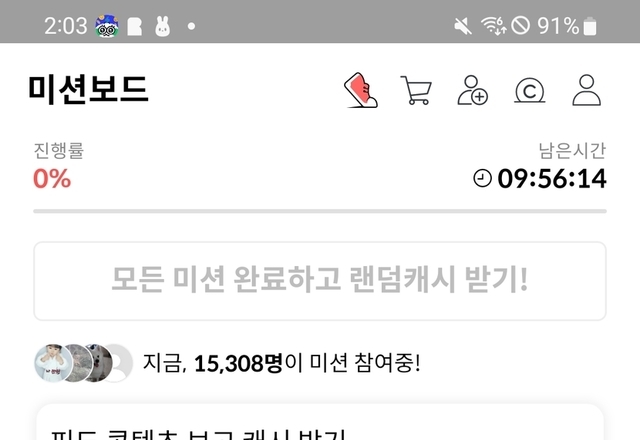Image resolution: width=640 pixels, height=440 pixels.
Task: Tap the battery indicator icon
Action: (x=590, y=26)
